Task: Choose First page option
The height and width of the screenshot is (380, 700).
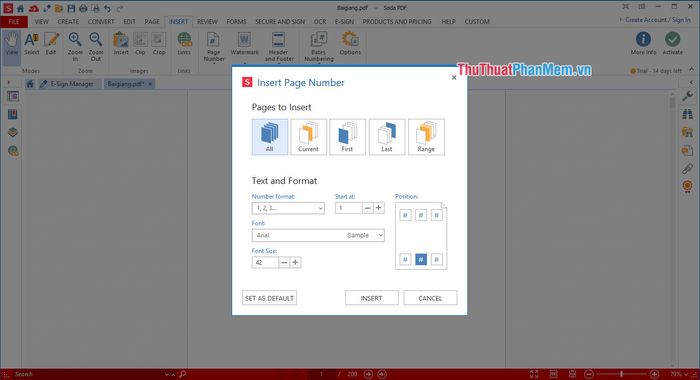Action: coord(347,137)
